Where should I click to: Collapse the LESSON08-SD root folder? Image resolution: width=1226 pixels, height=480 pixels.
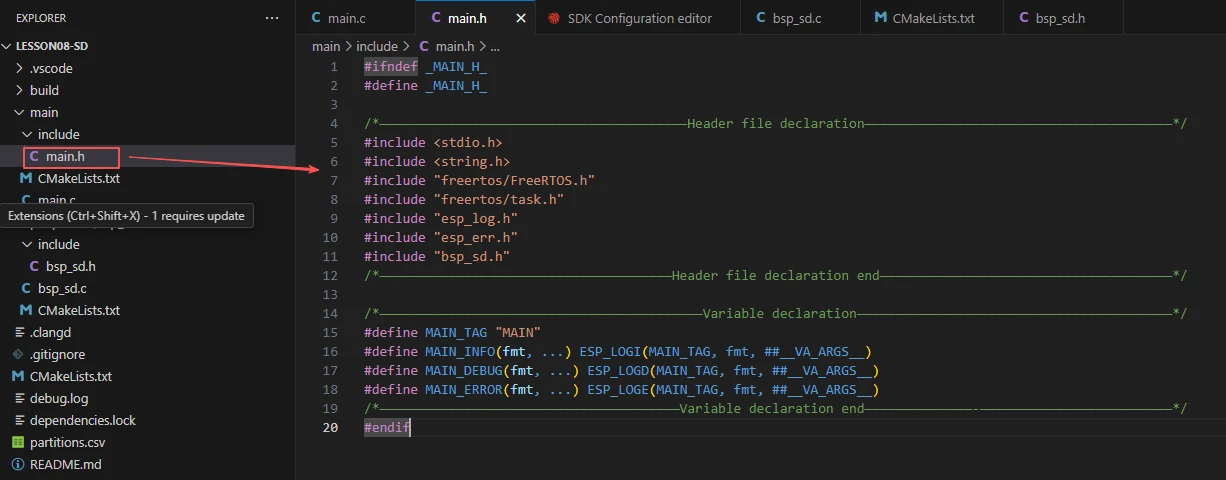point(60,46)
